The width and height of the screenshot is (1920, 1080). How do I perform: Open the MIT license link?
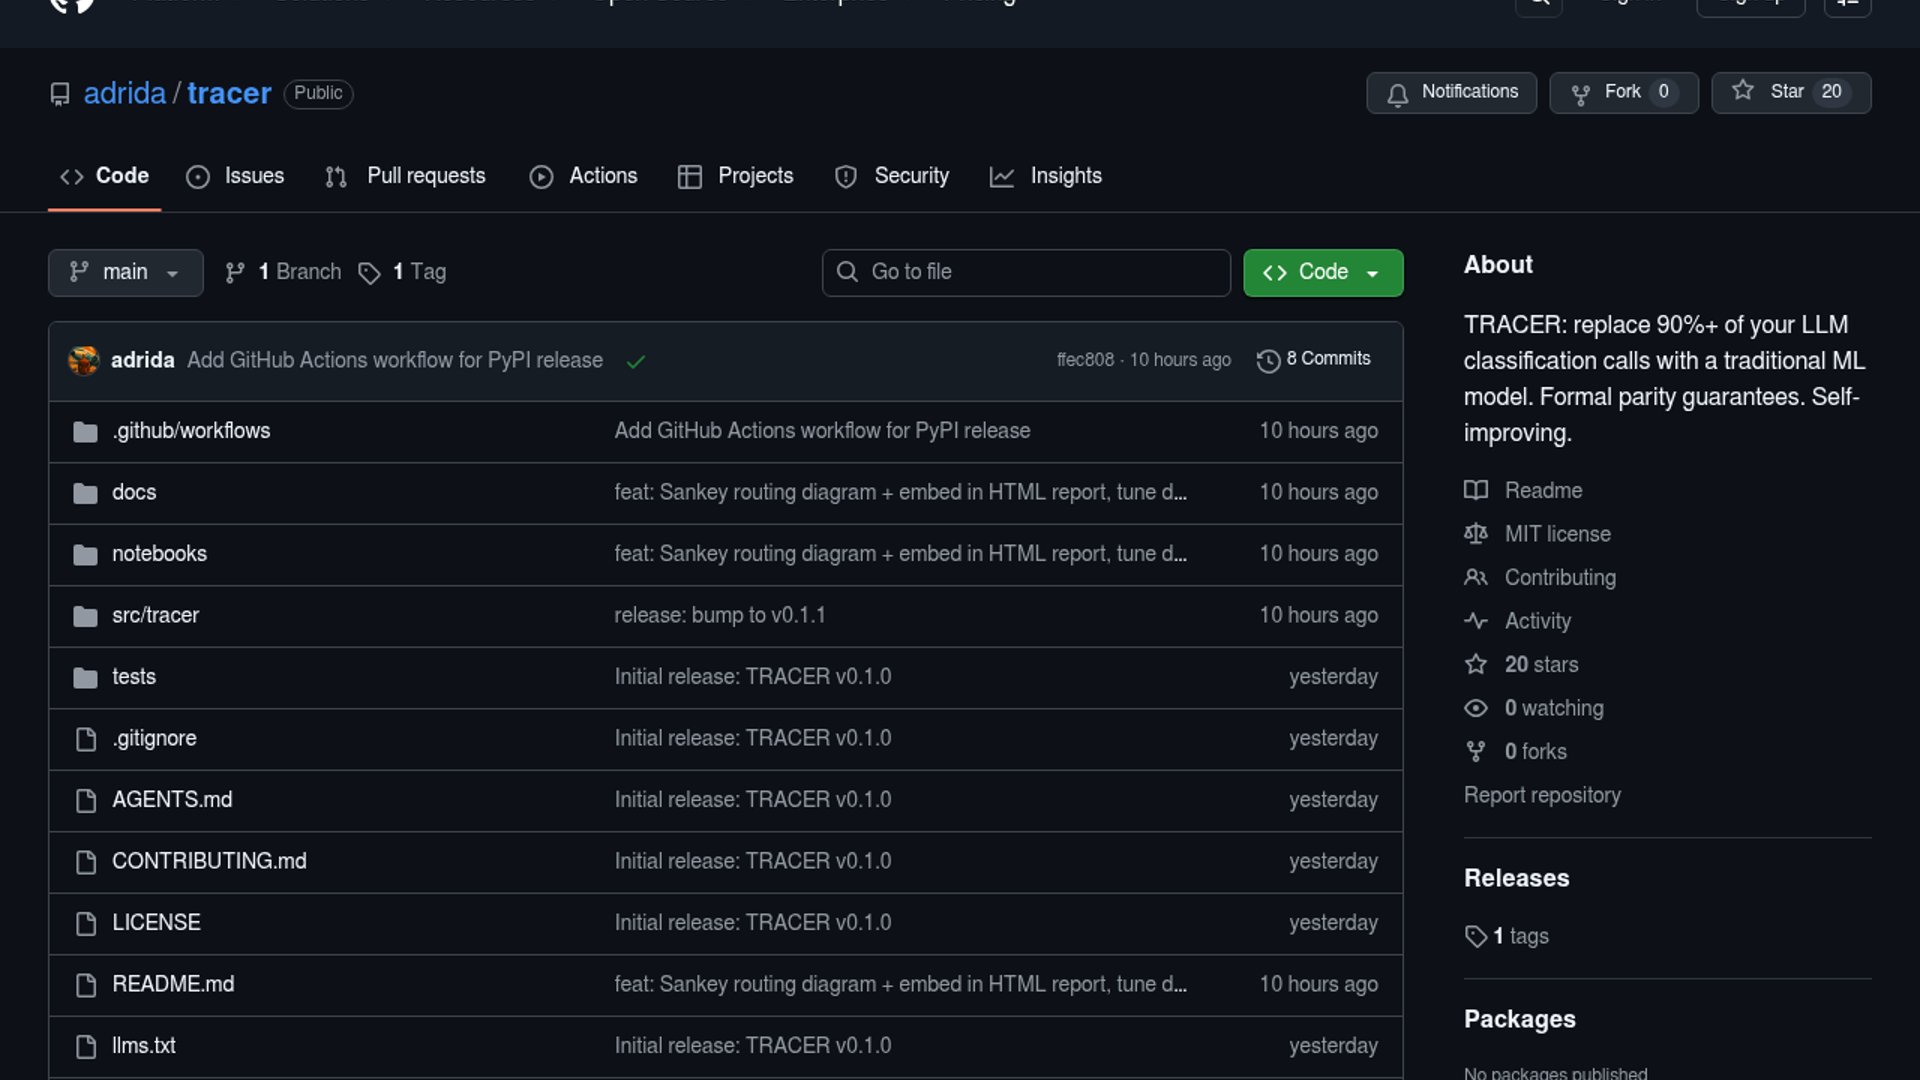[x=1557, y=534]
